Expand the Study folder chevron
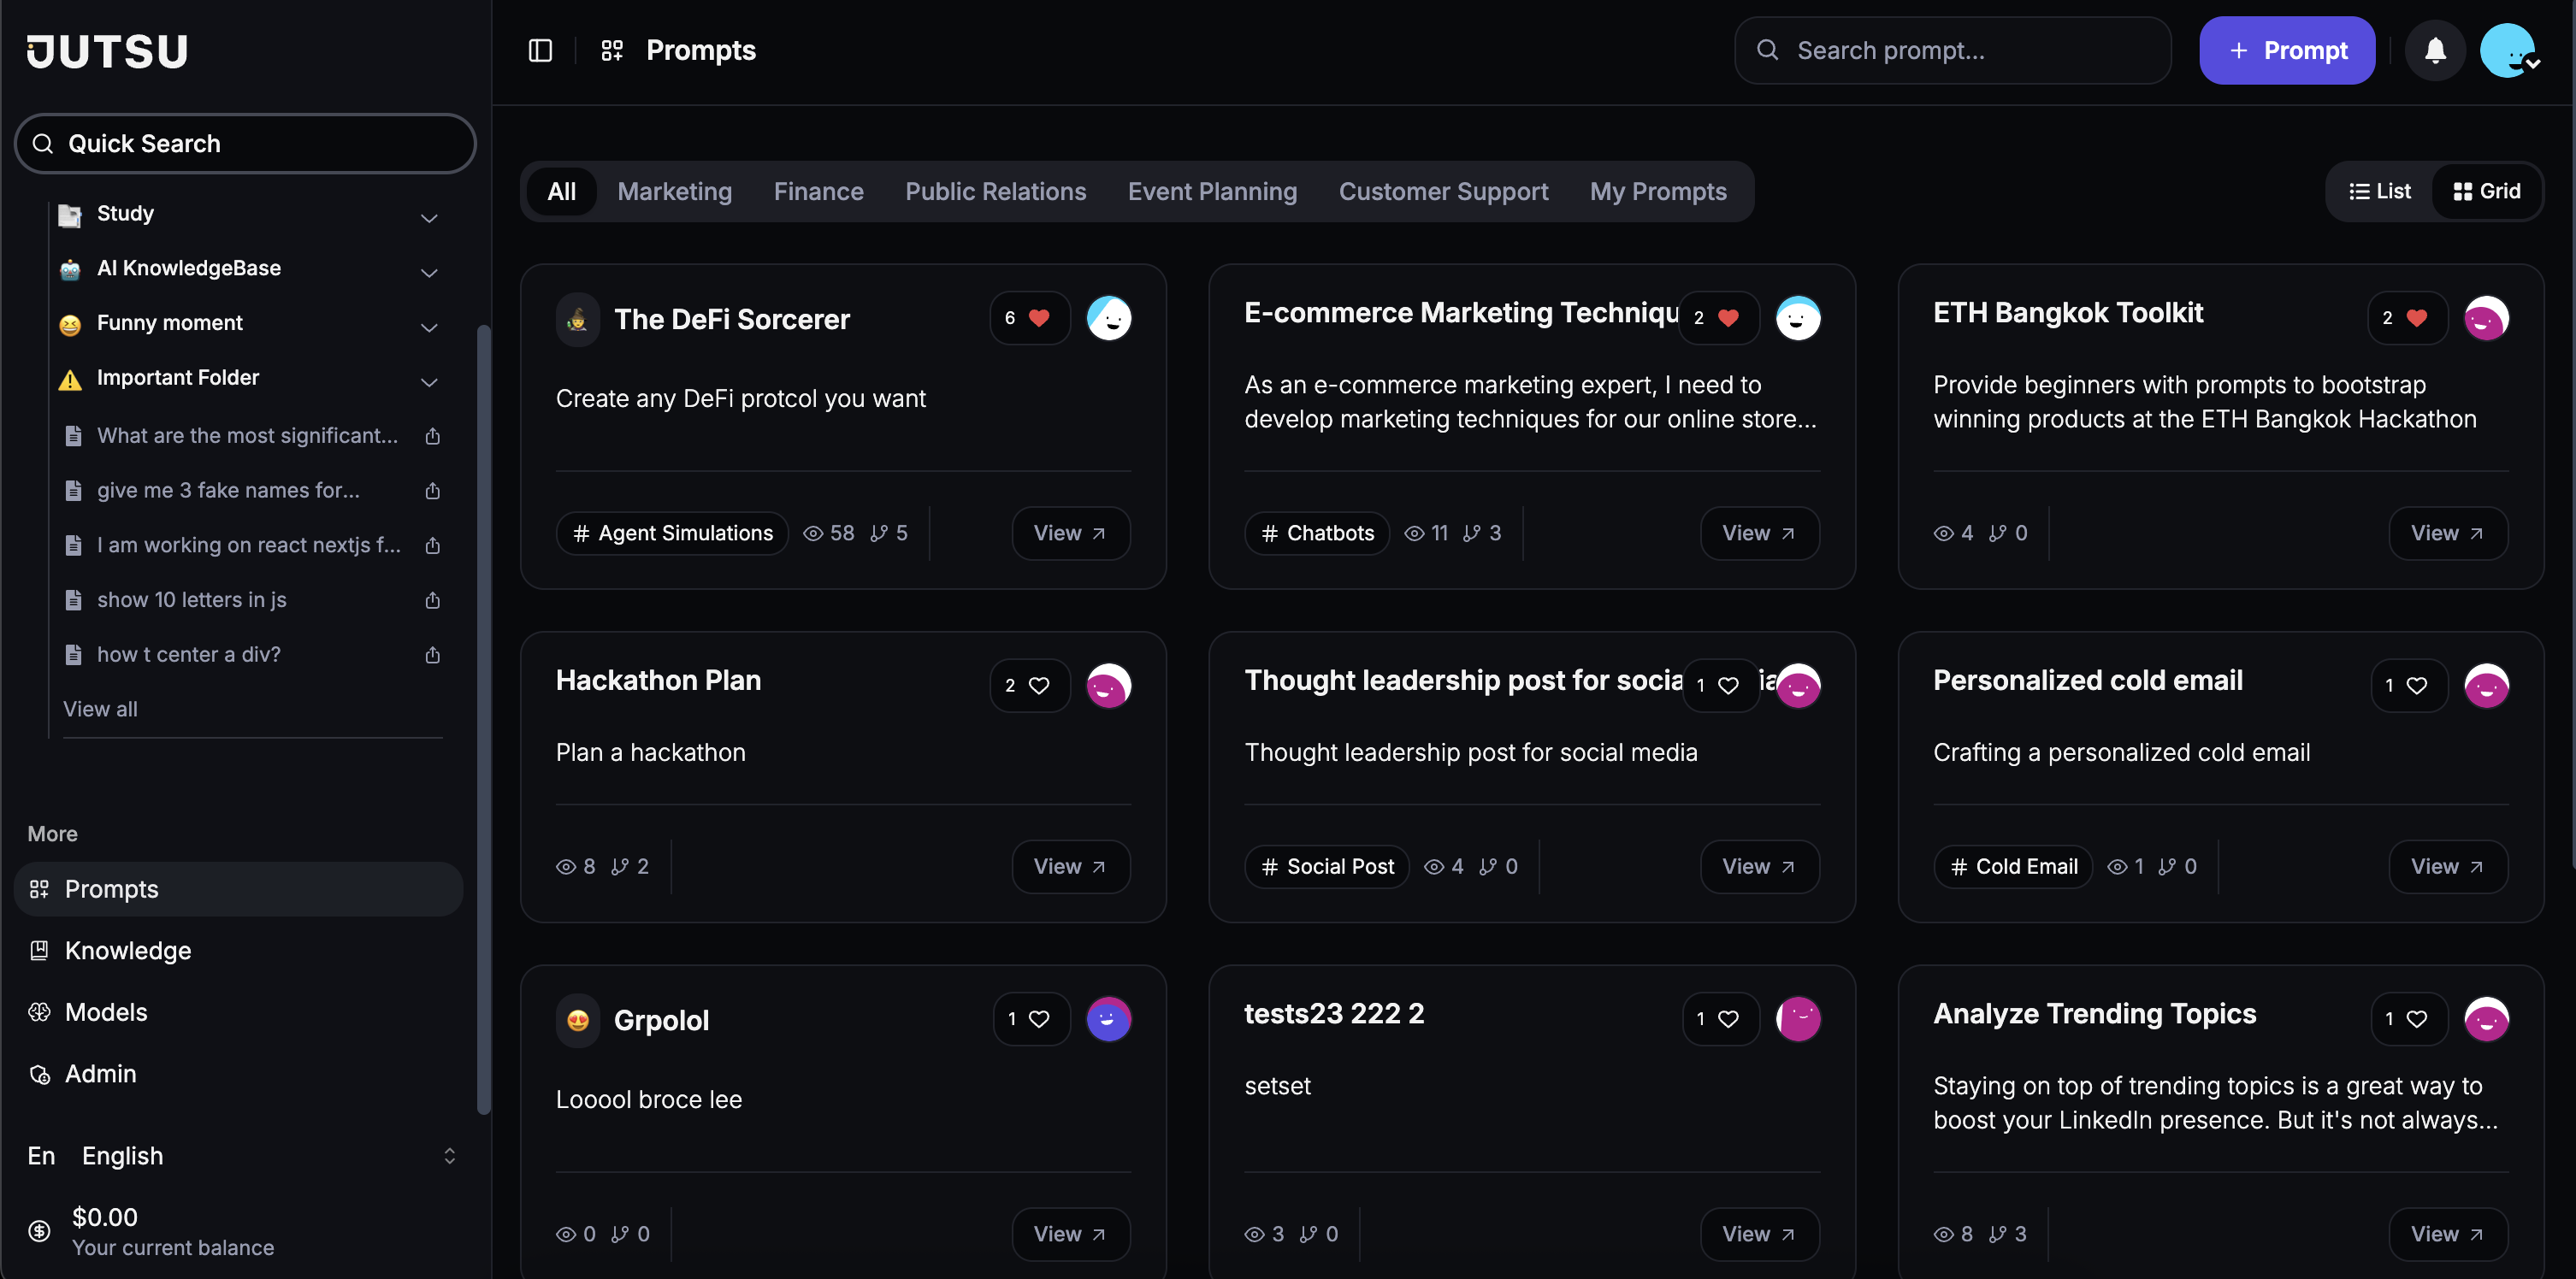Screen dimensions: 2576x1279 (429, 217)
